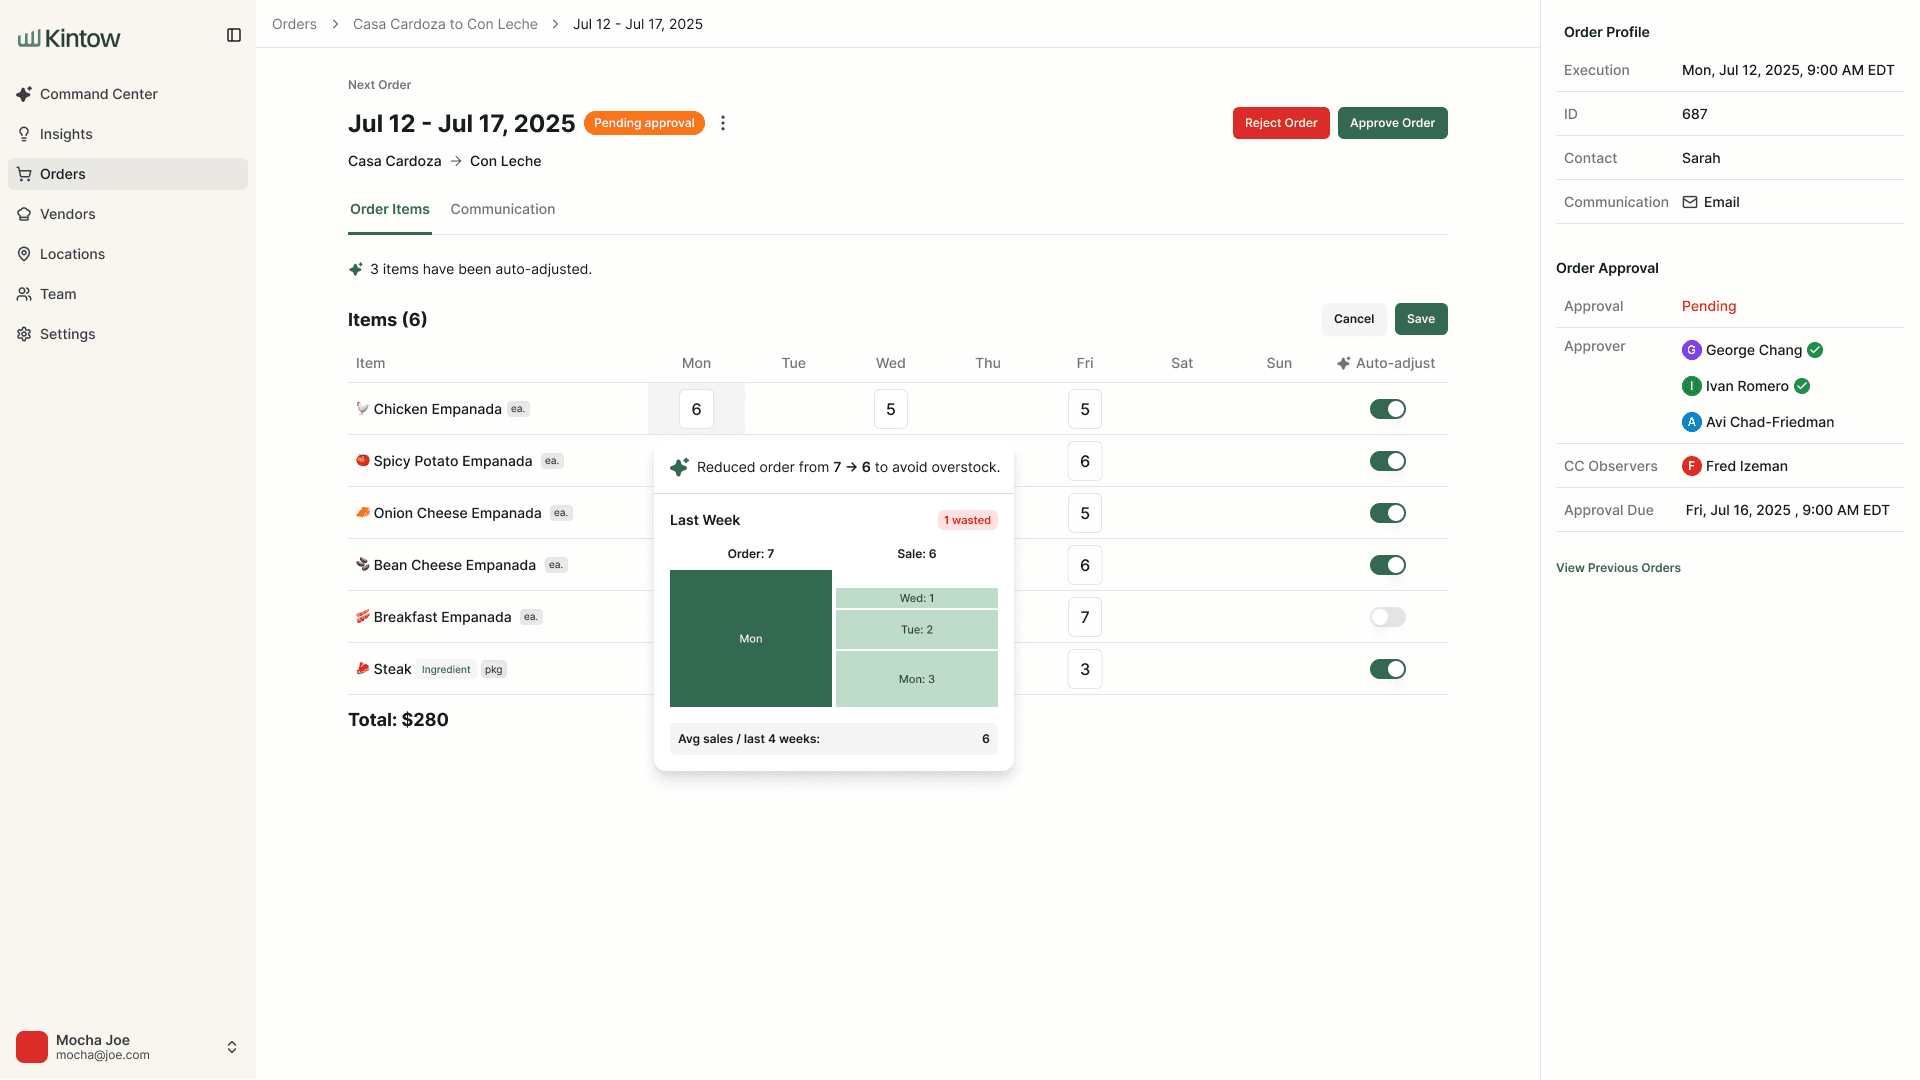Turn off Steak auto-adjust switch

pos(1387,669)
